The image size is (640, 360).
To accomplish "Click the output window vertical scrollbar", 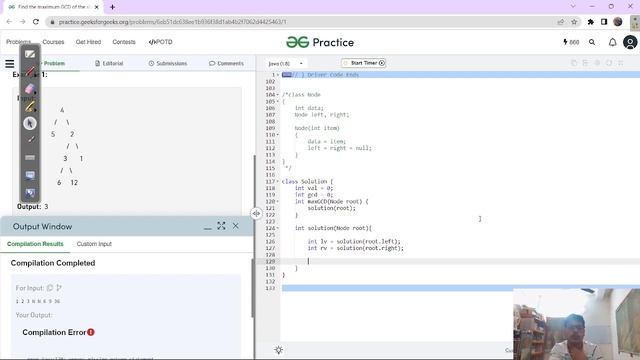I will pyautogui.click(x=253, y=287).
